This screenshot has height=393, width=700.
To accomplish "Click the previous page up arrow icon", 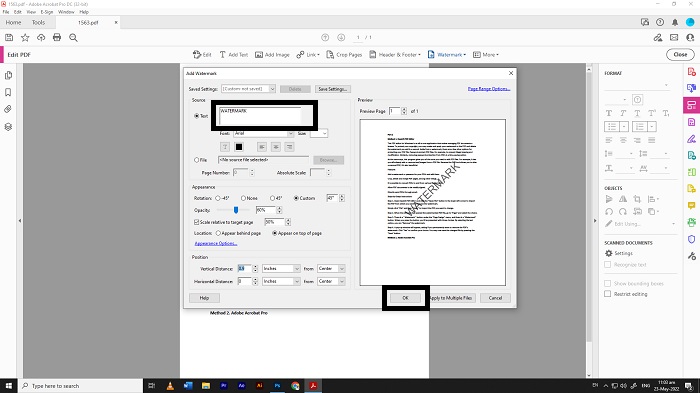I will [325, 38].
